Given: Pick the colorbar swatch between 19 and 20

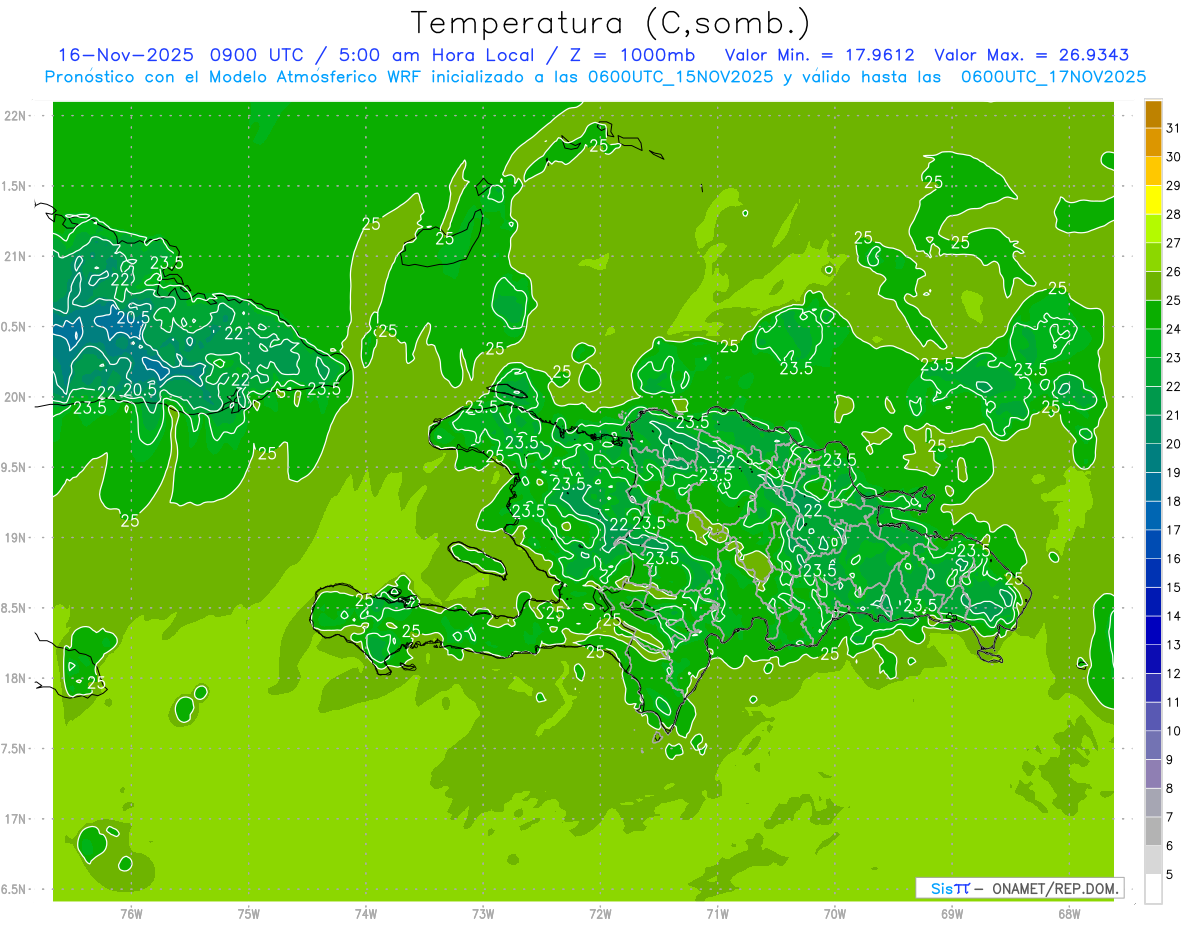Looking at the screenshot, I should pyautogui.click(x=1153, y=459).
